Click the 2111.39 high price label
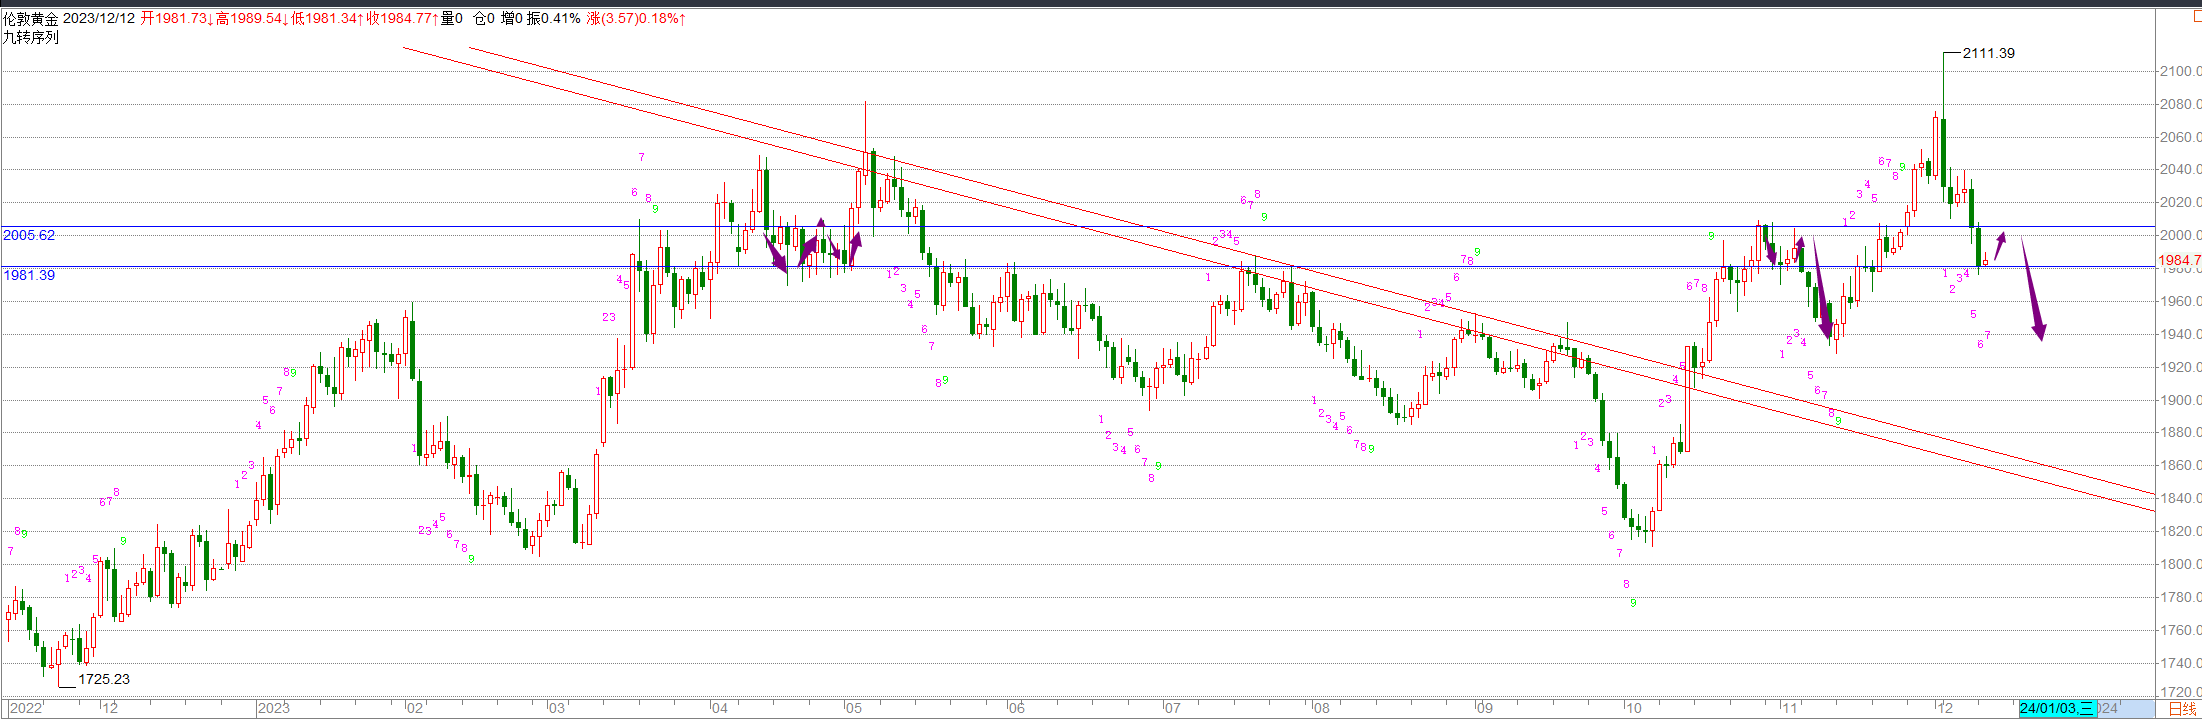Viewport: 2202px width, 719px height. (x=1989, y=53)
